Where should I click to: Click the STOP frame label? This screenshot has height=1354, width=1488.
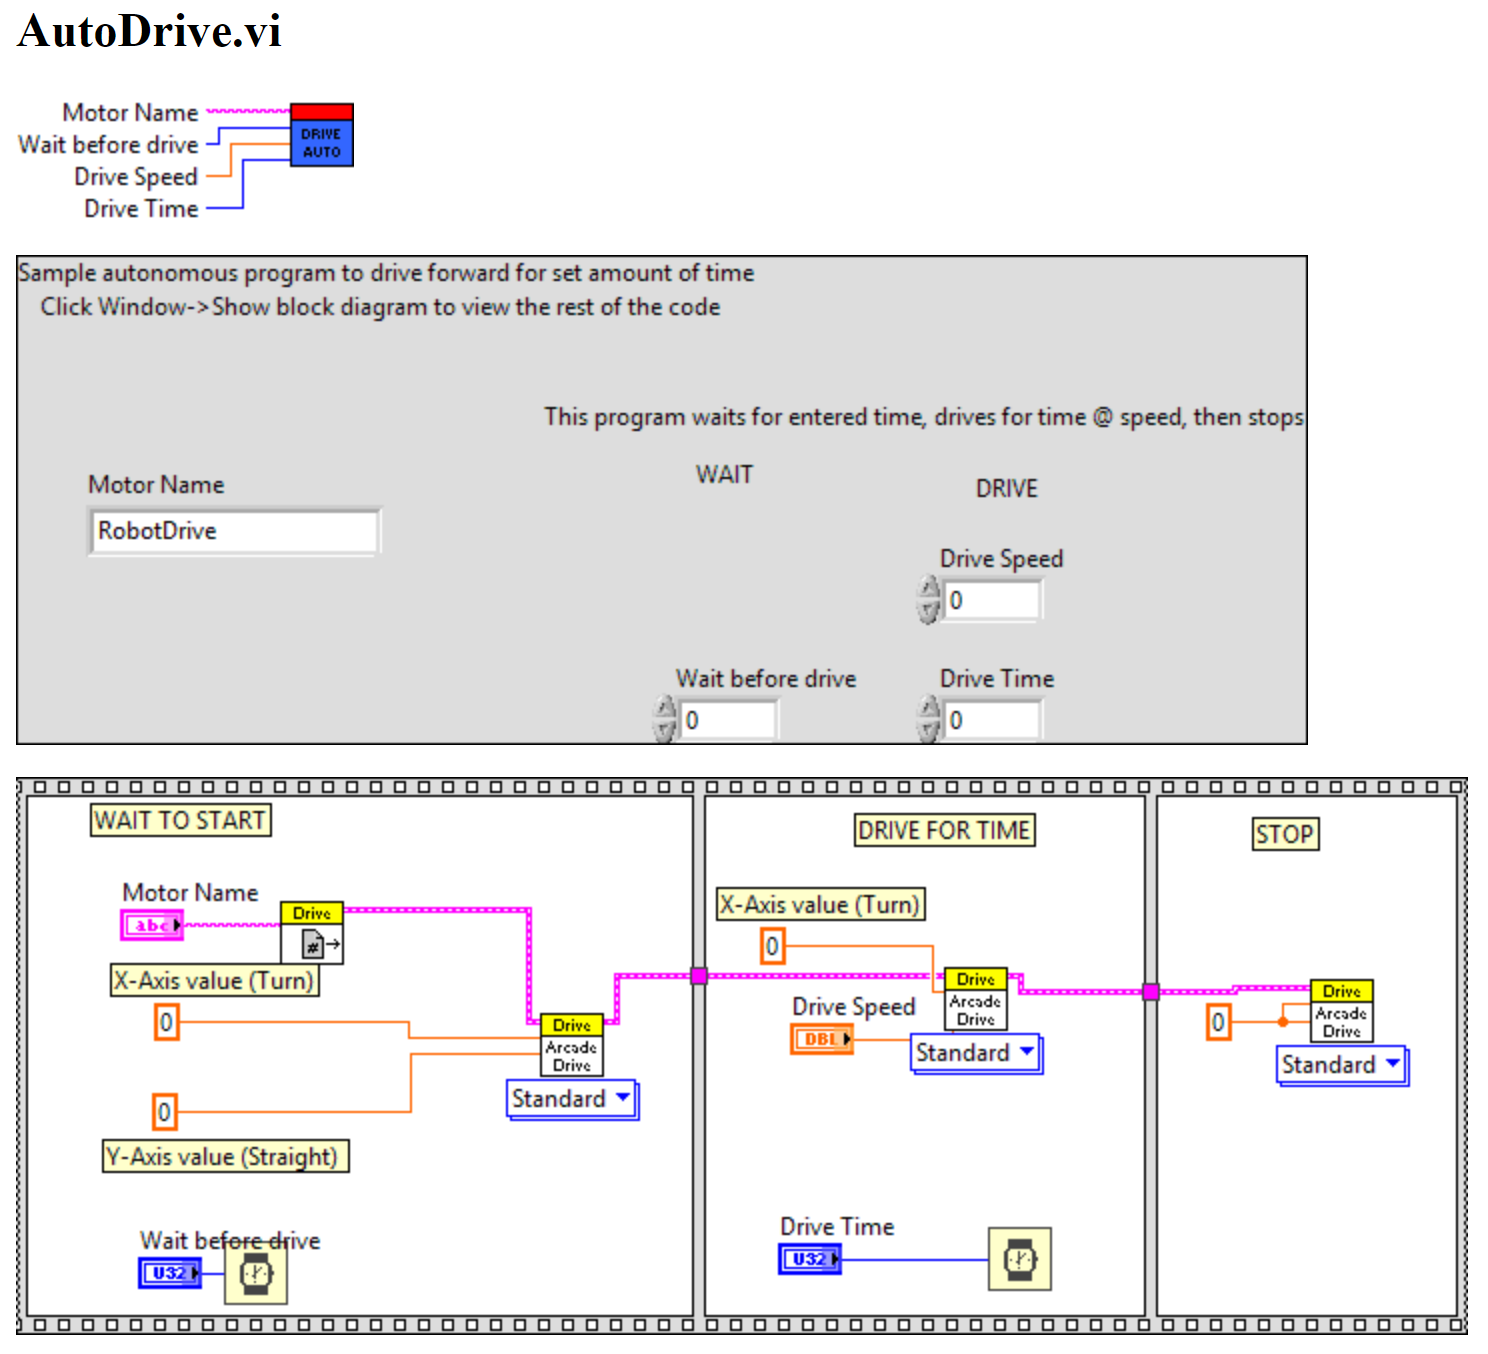click(1286, 834)
